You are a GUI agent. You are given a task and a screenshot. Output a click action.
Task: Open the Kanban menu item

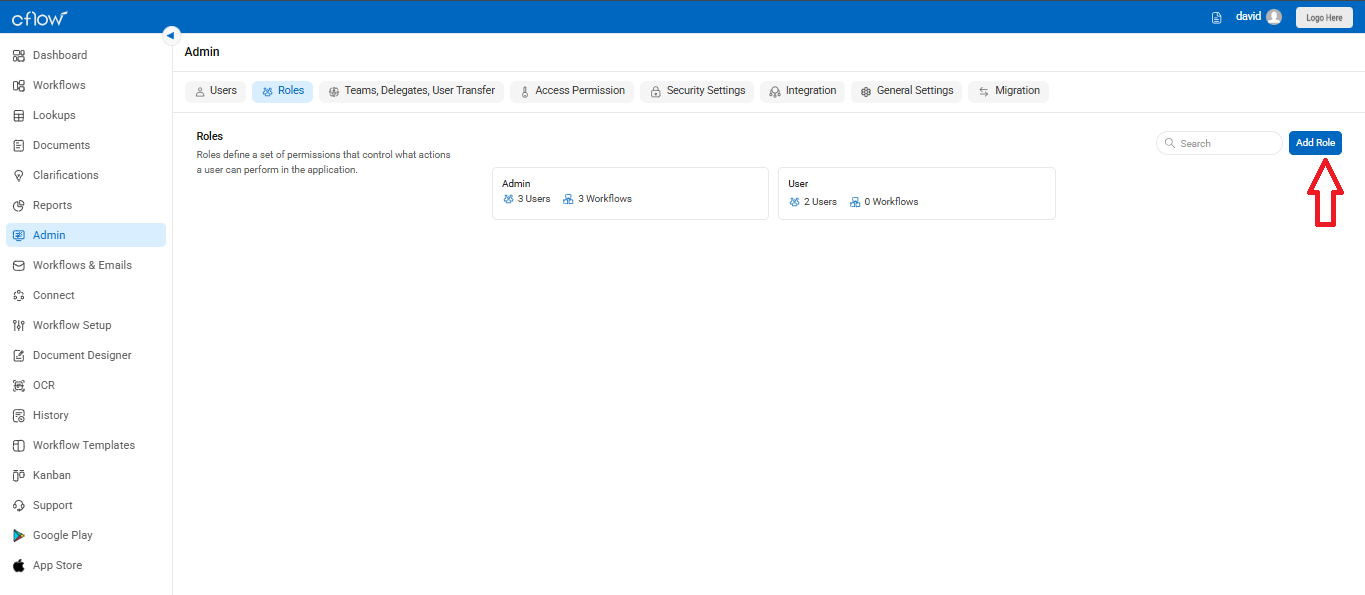pyautogui.click(x=86, y=475)
